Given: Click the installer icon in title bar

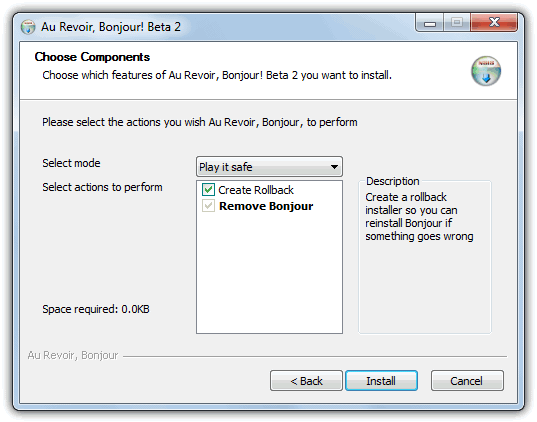Looking at the screenshot, I should pyautogui.click(x=28, y=27).
